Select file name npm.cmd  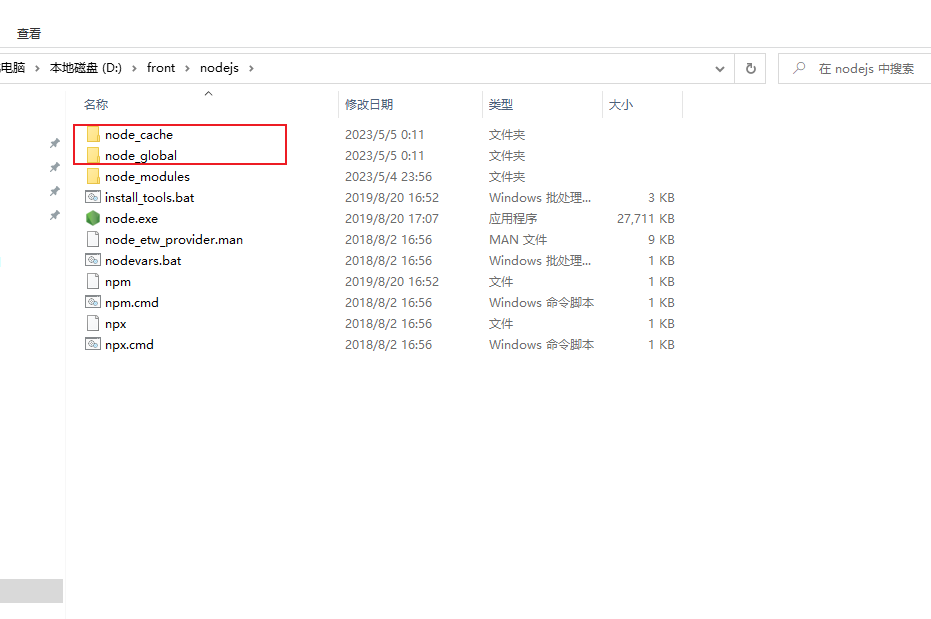point(132,303)
